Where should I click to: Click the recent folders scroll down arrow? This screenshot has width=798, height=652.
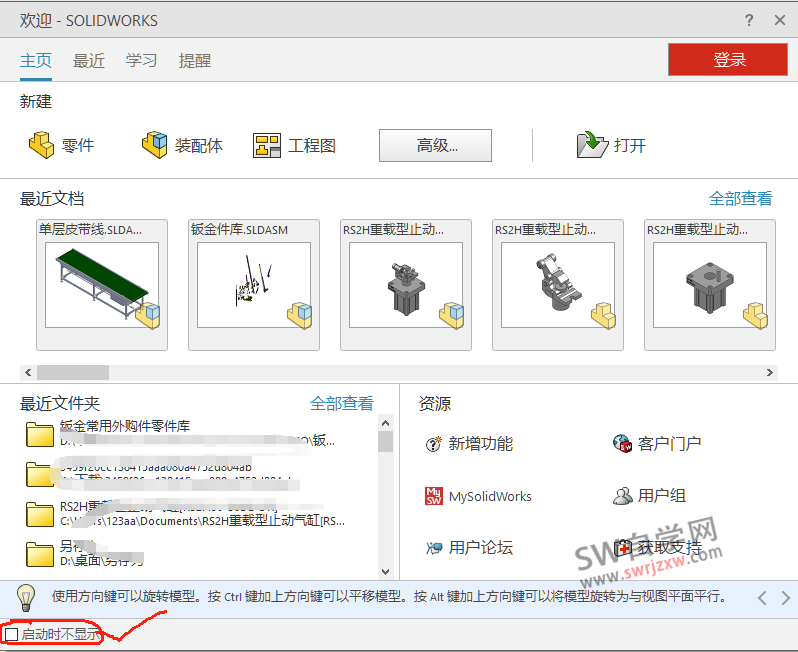(385, 572)
